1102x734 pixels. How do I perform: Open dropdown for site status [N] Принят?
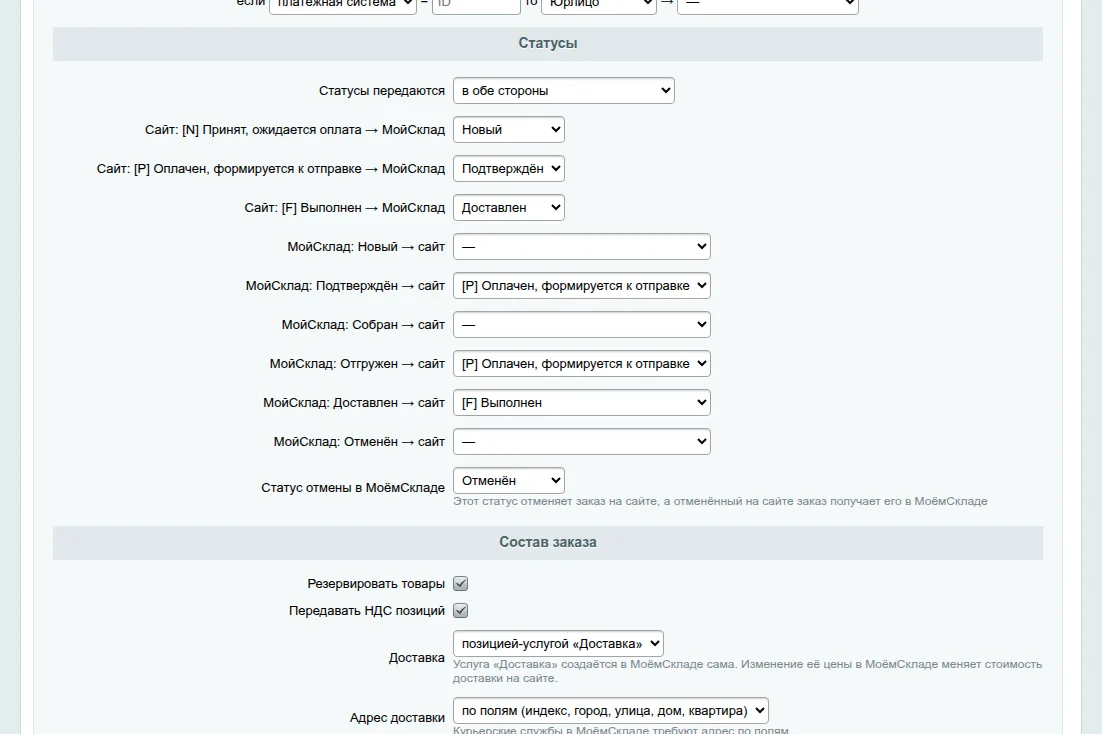(x=509, y=129)
